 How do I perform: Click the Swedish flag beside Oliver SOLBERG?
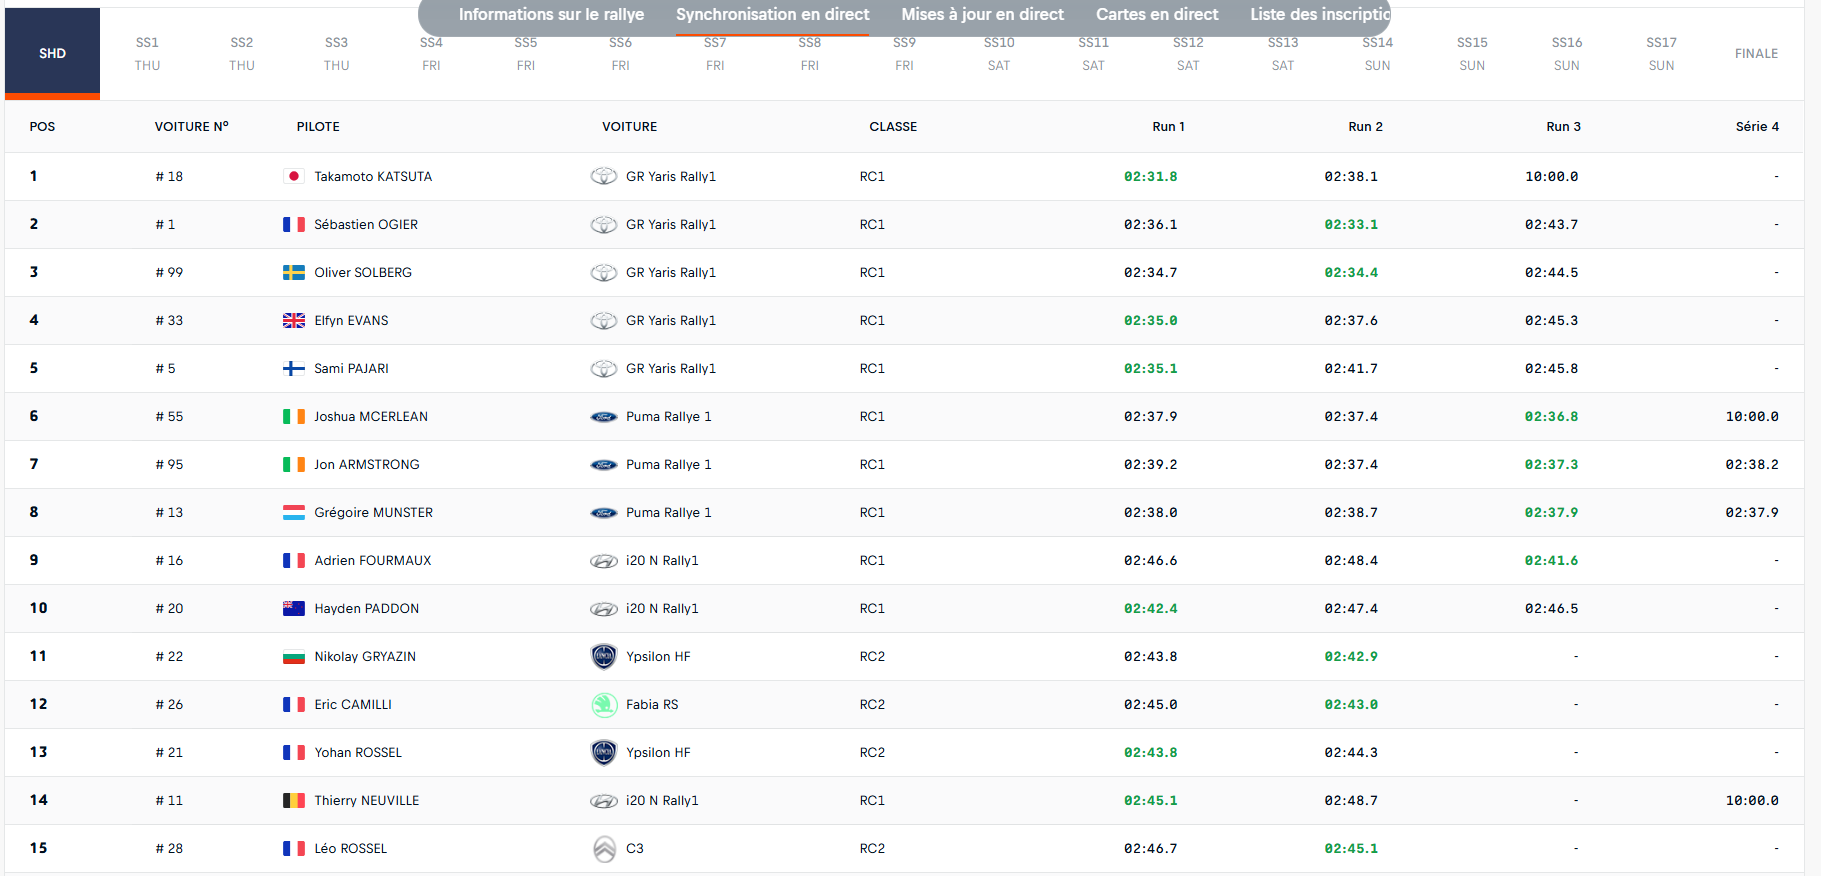click(293, 272)
